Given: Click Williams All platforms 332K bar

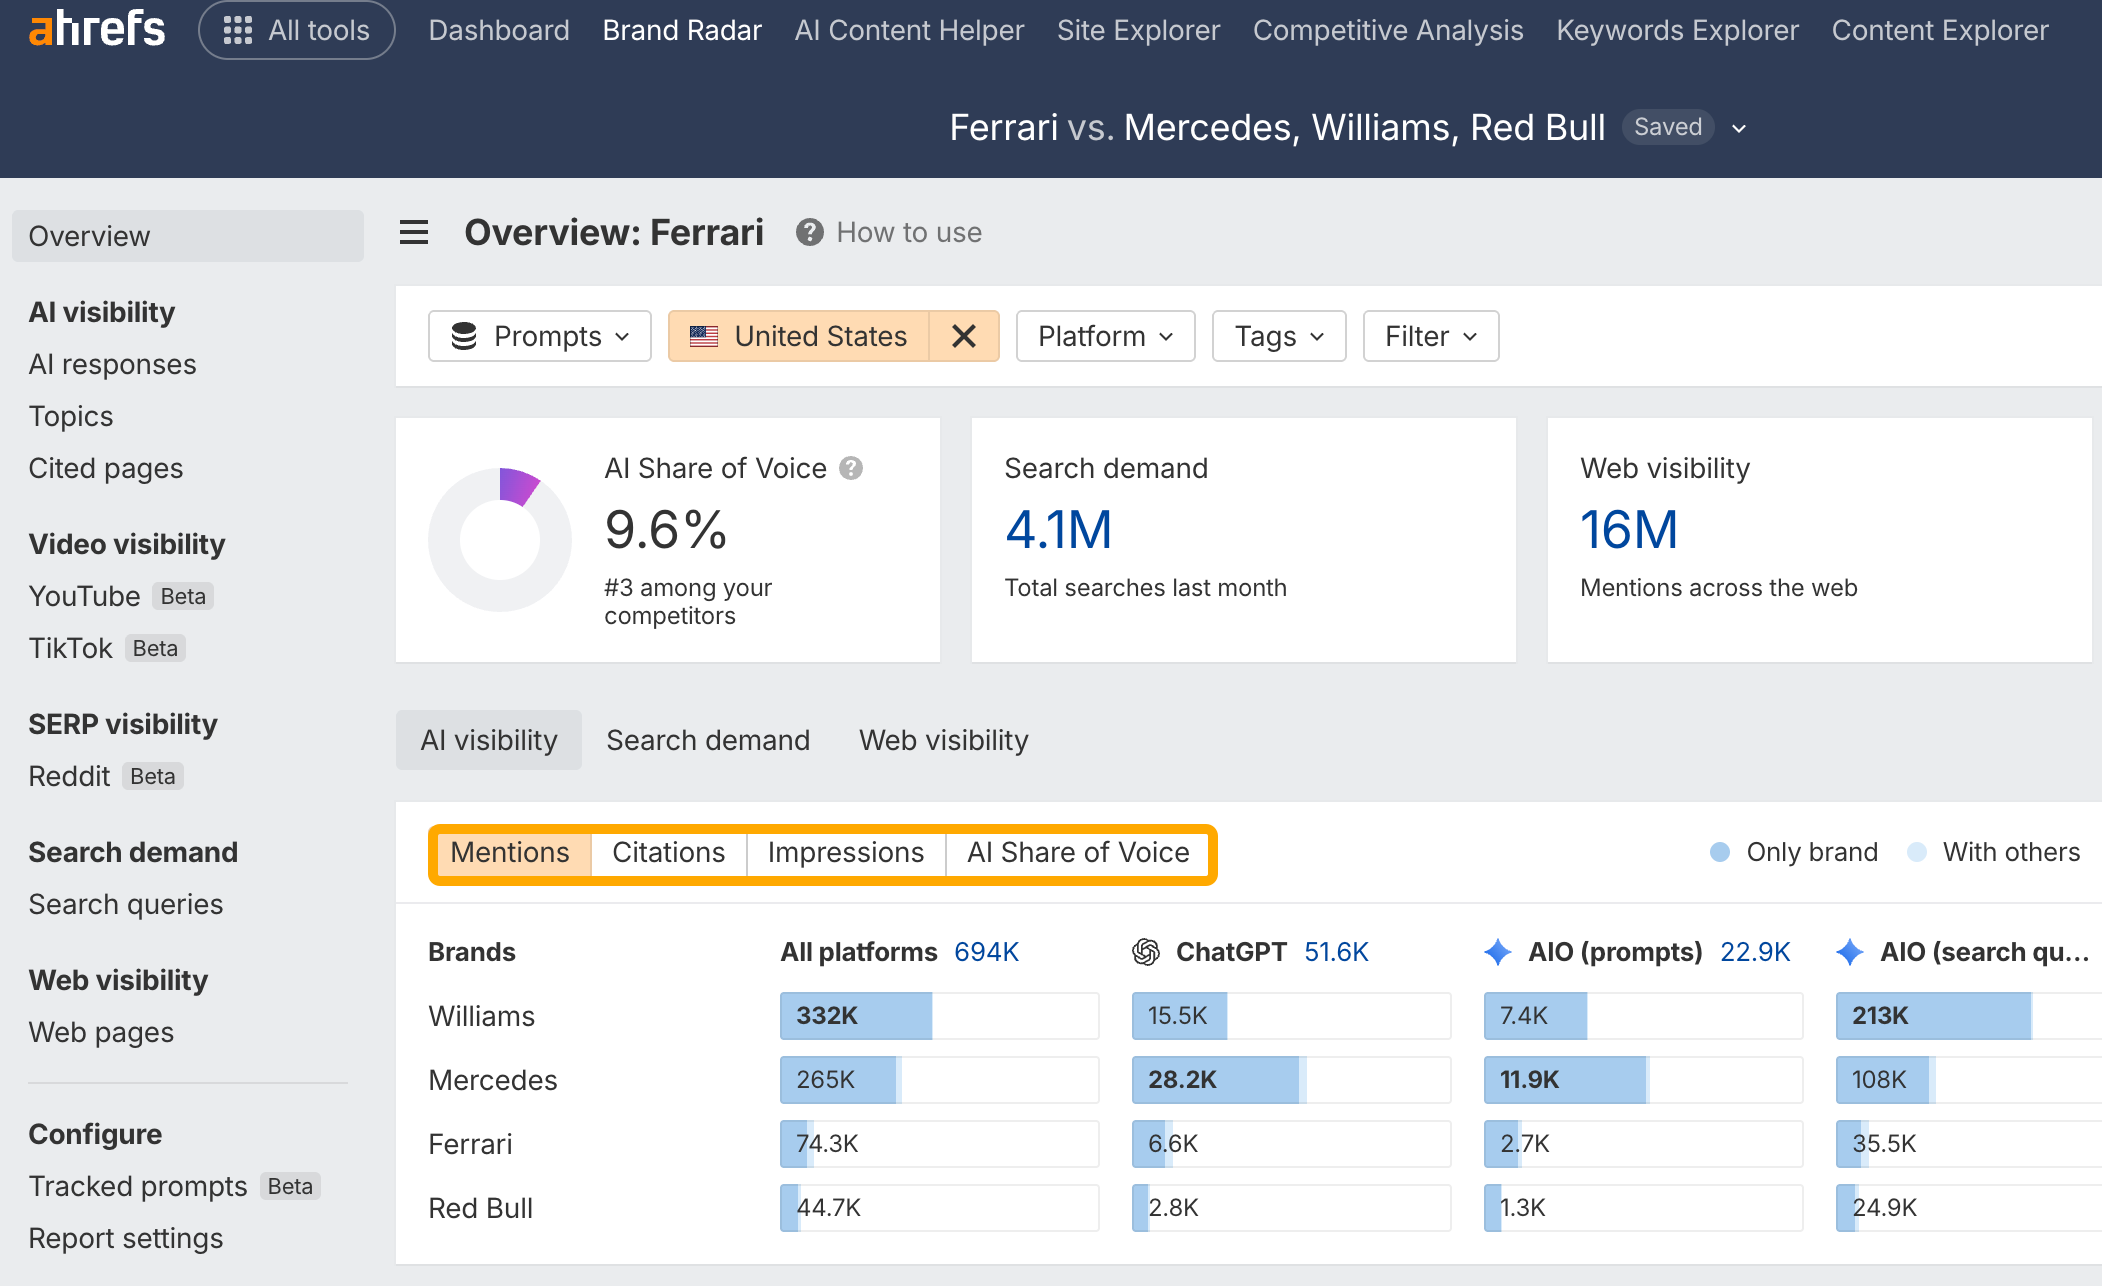Looking at the screenshot, I should coord(940,1016).
